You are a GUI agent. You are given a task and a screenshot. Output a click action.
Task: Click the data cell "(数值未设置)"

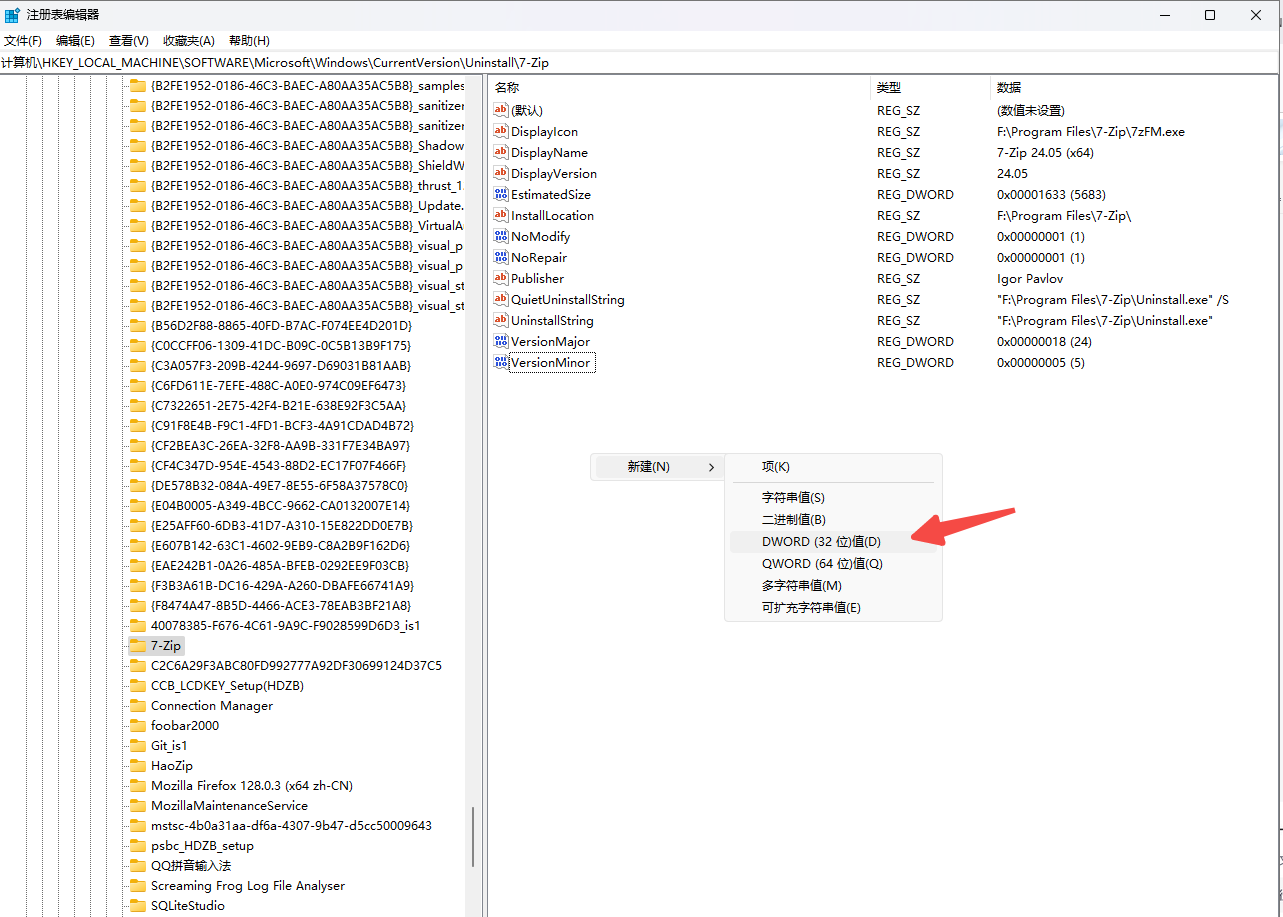(1031, 111)
